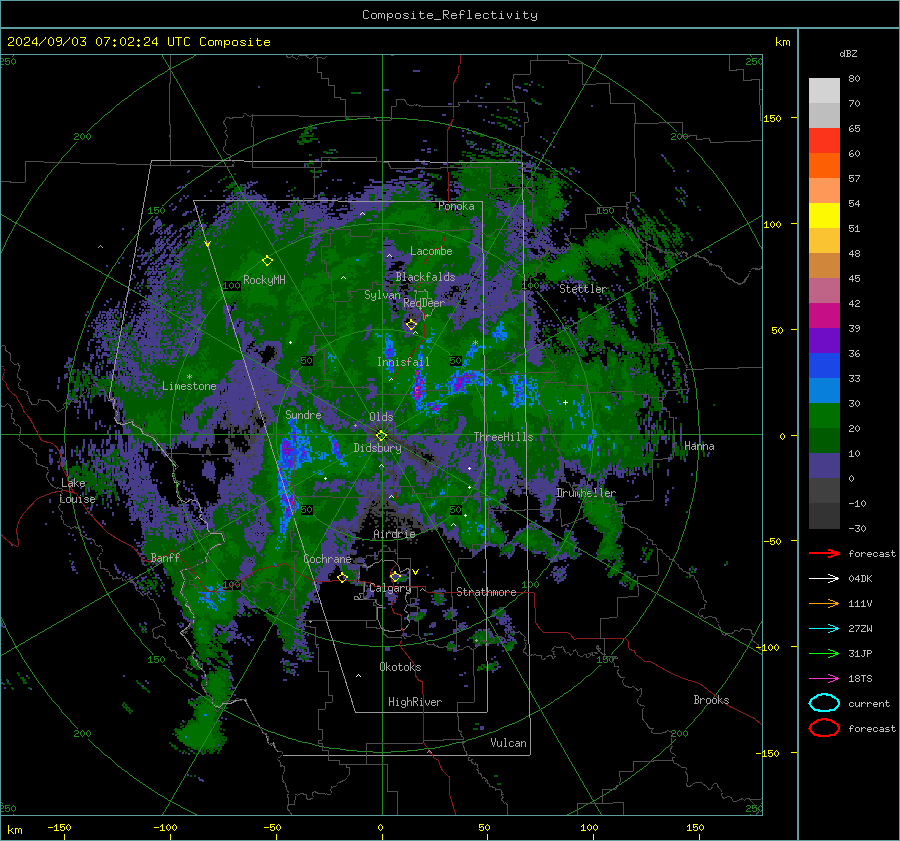Click the Lake Louise label
Viewport: 900px width, 841px height.
77,491
